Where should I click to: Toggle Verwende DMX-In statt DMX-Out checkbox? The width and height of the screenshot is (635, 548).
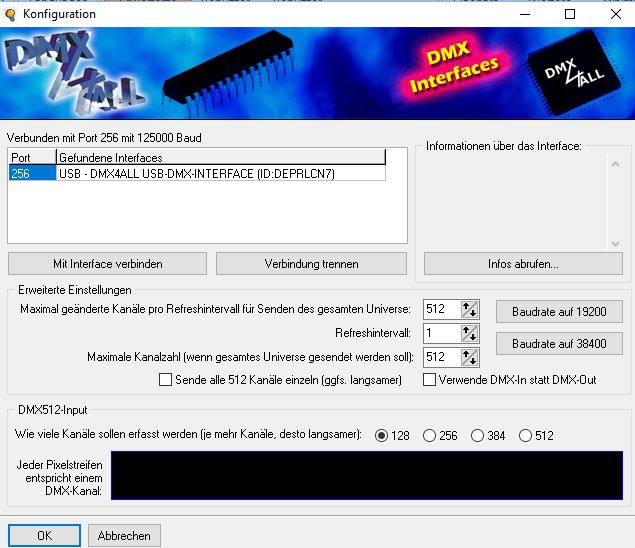[430, 380]
